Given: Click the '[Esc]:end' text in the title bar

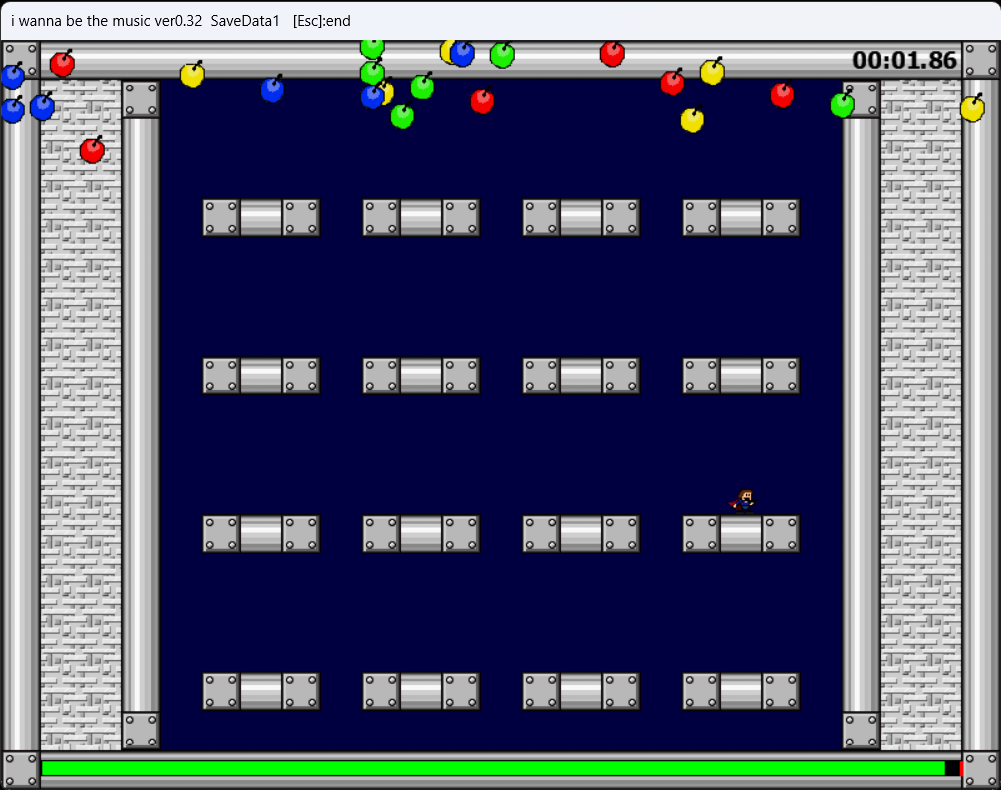Looking at the screenshot, I should click(x=322, y=21).
